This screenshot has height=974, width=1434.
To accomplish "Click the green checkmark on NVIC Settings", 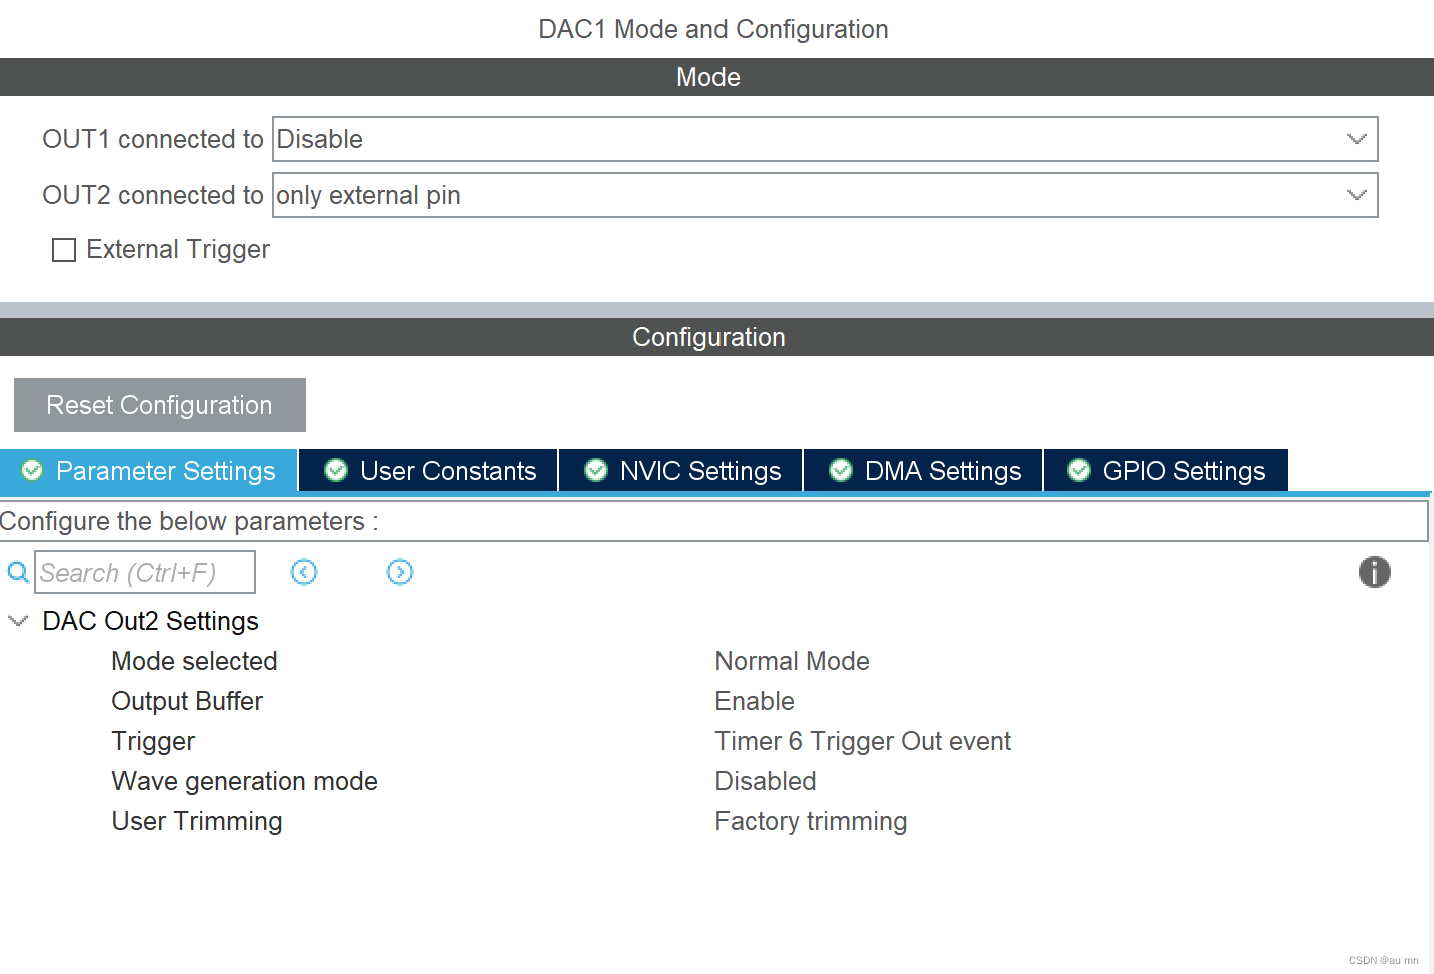I will point(595,470).
